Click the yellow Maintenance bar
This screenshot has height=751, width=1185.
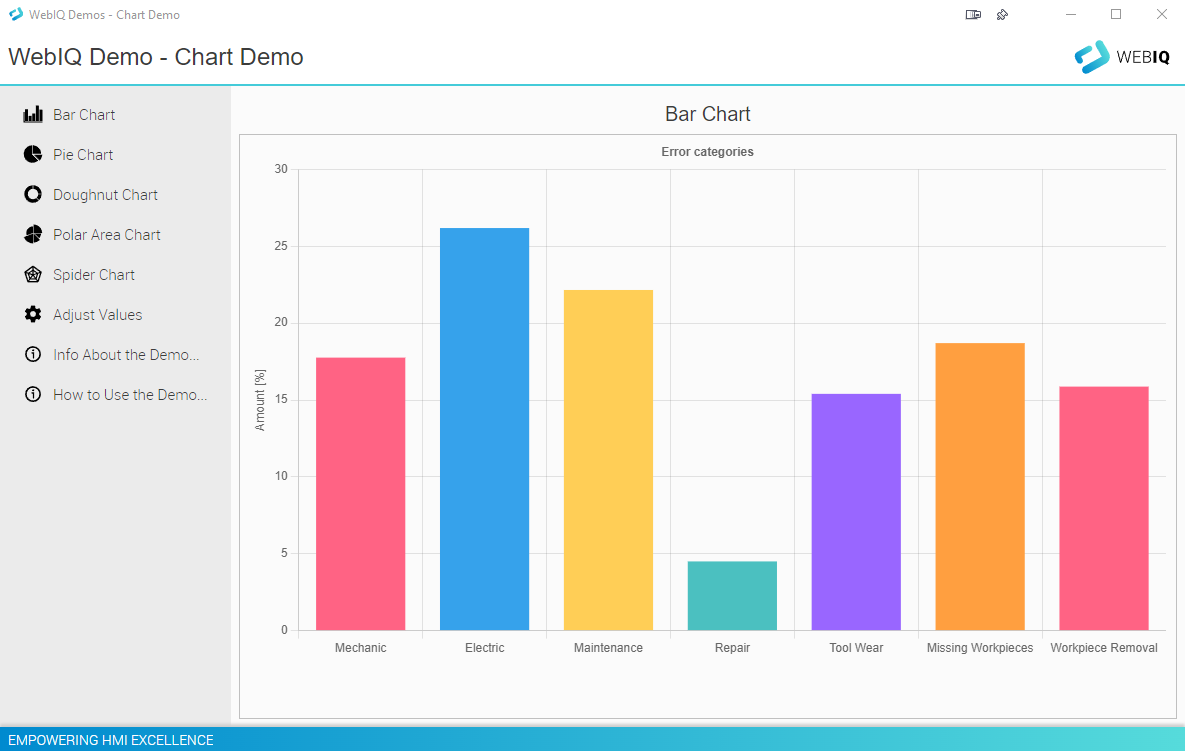pos(608,460)
